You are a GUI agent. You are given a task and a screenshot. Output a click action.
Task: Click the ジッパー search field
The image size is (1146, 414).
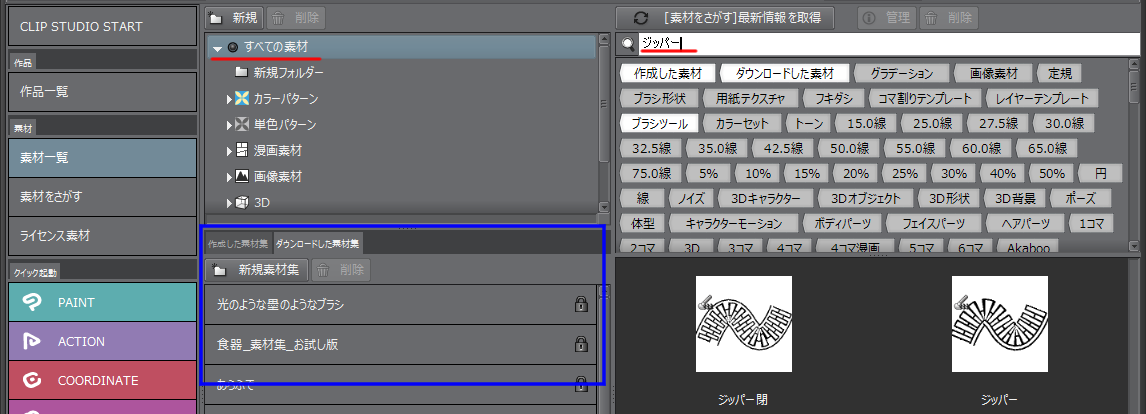click(889, 44)
